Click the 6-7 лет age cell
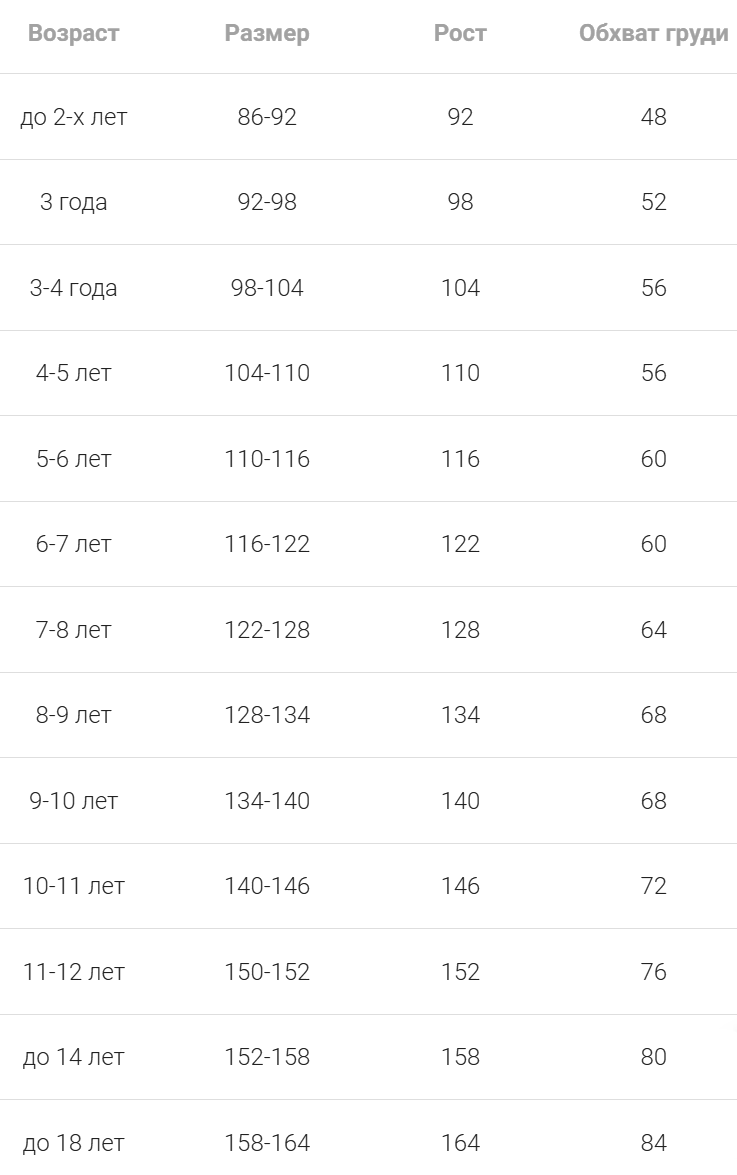 pyautogui.click(x=73, y=544)
